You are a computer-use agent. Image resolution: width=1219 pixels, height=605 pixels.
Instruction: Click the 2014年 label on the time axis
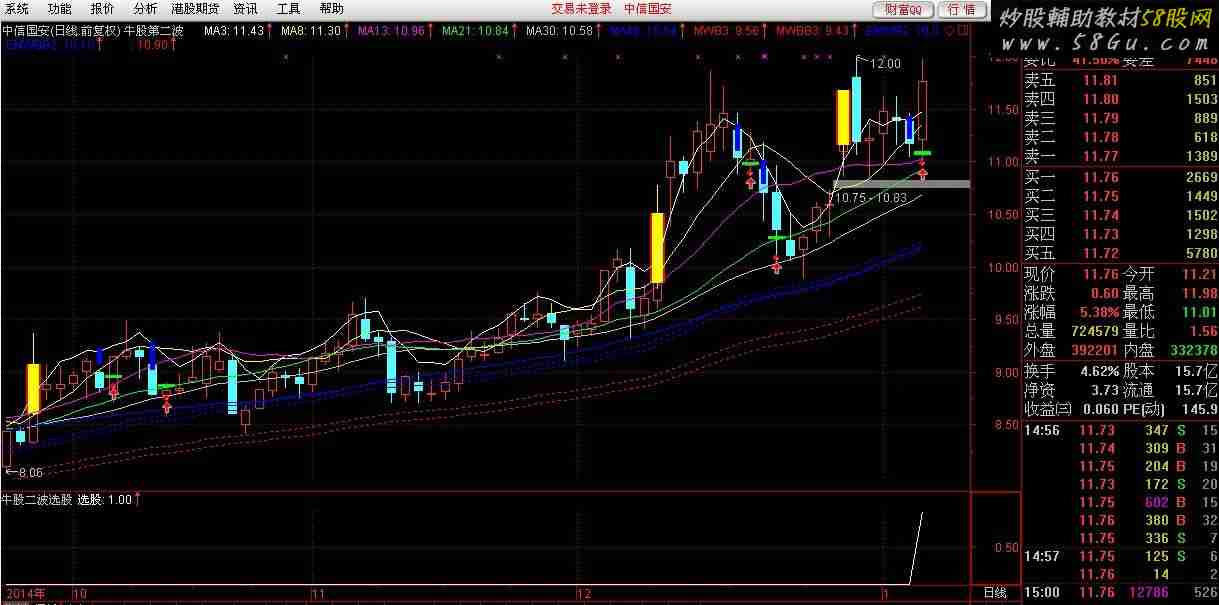pos(25,594)
